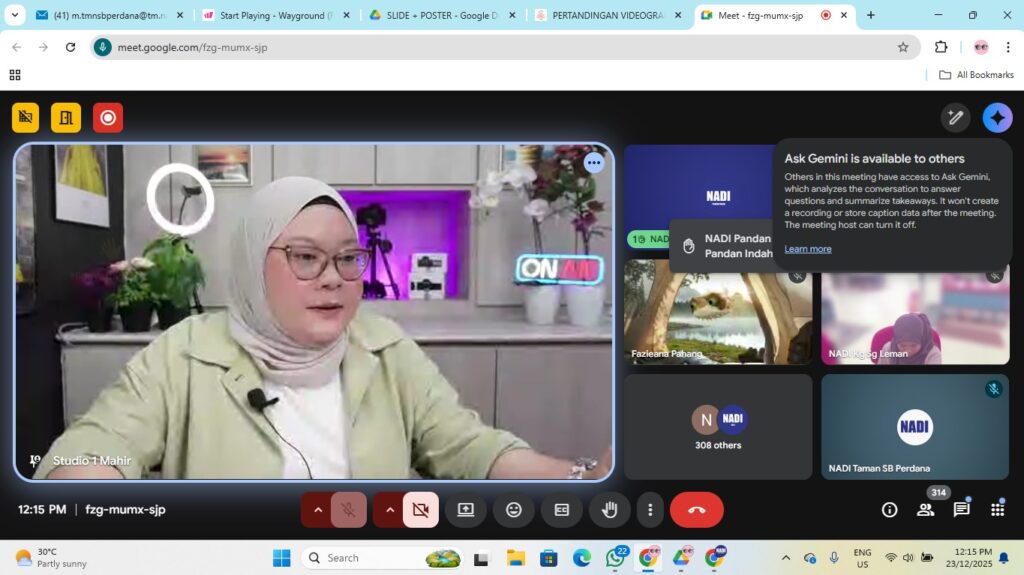Open the 308 others participants tile

pos(719,427)
